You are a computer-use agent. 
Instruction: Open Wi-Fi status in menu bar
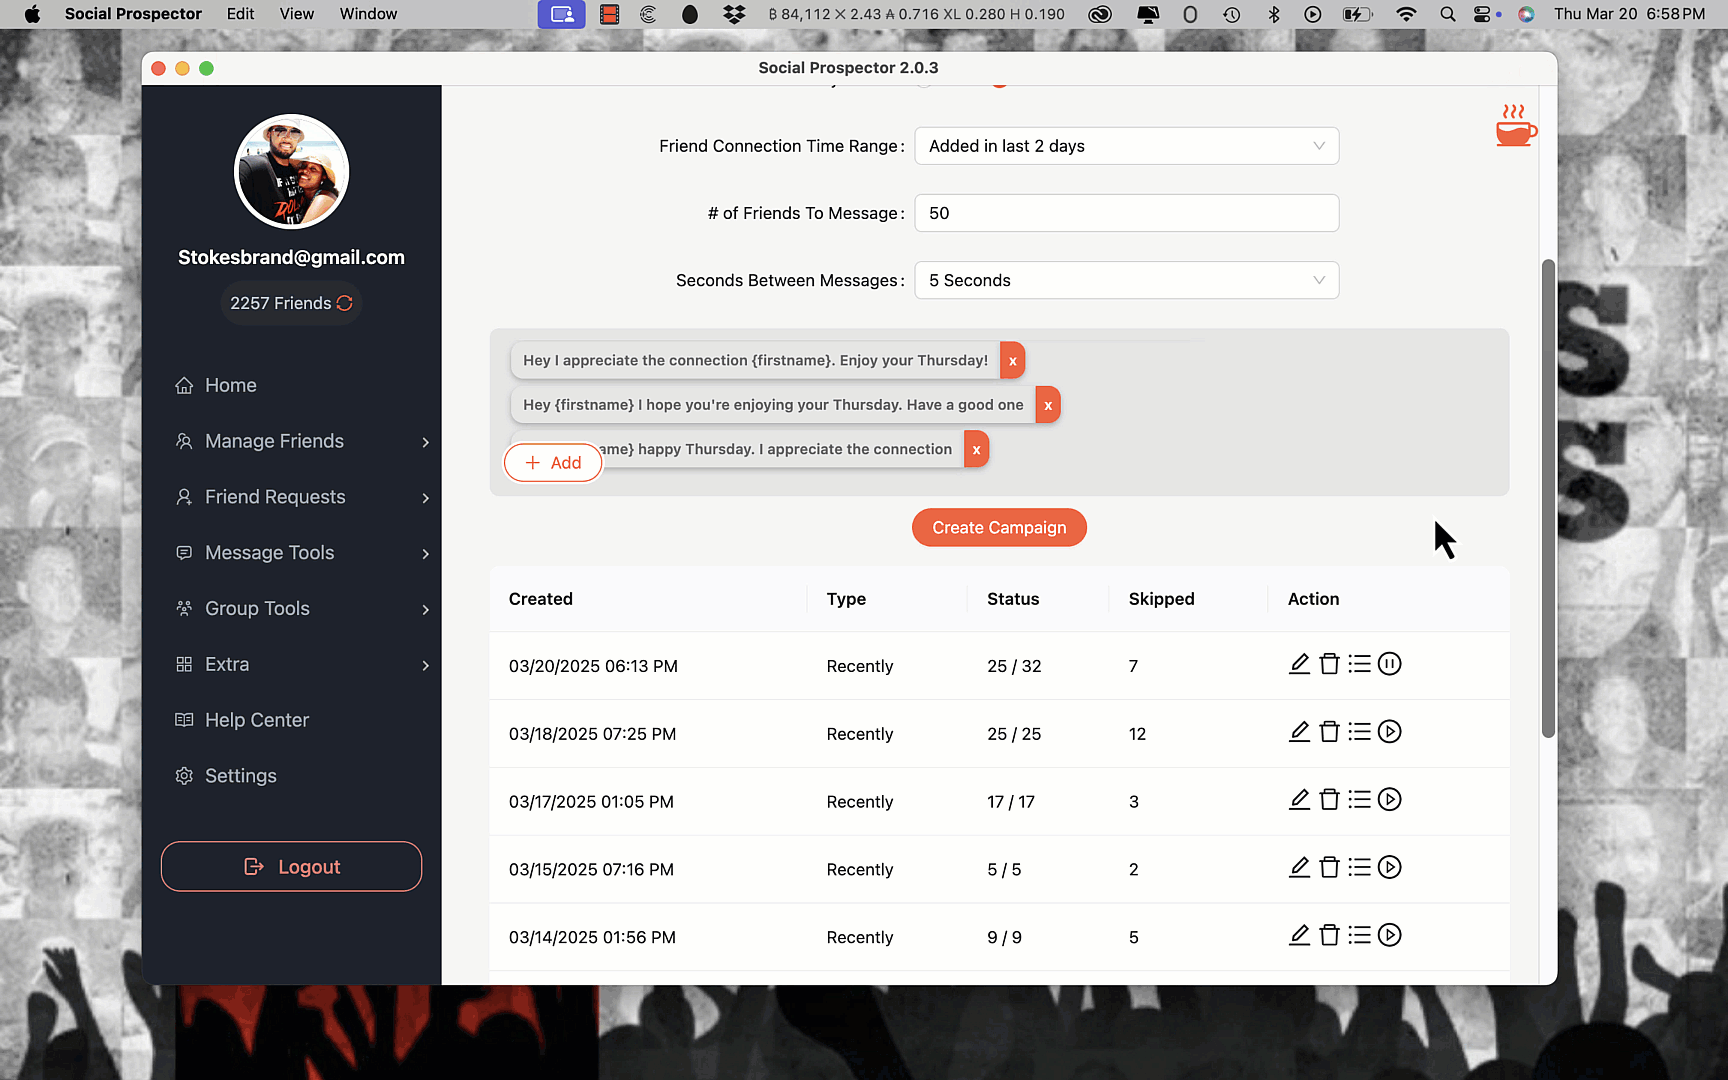tap(1406, 14)
